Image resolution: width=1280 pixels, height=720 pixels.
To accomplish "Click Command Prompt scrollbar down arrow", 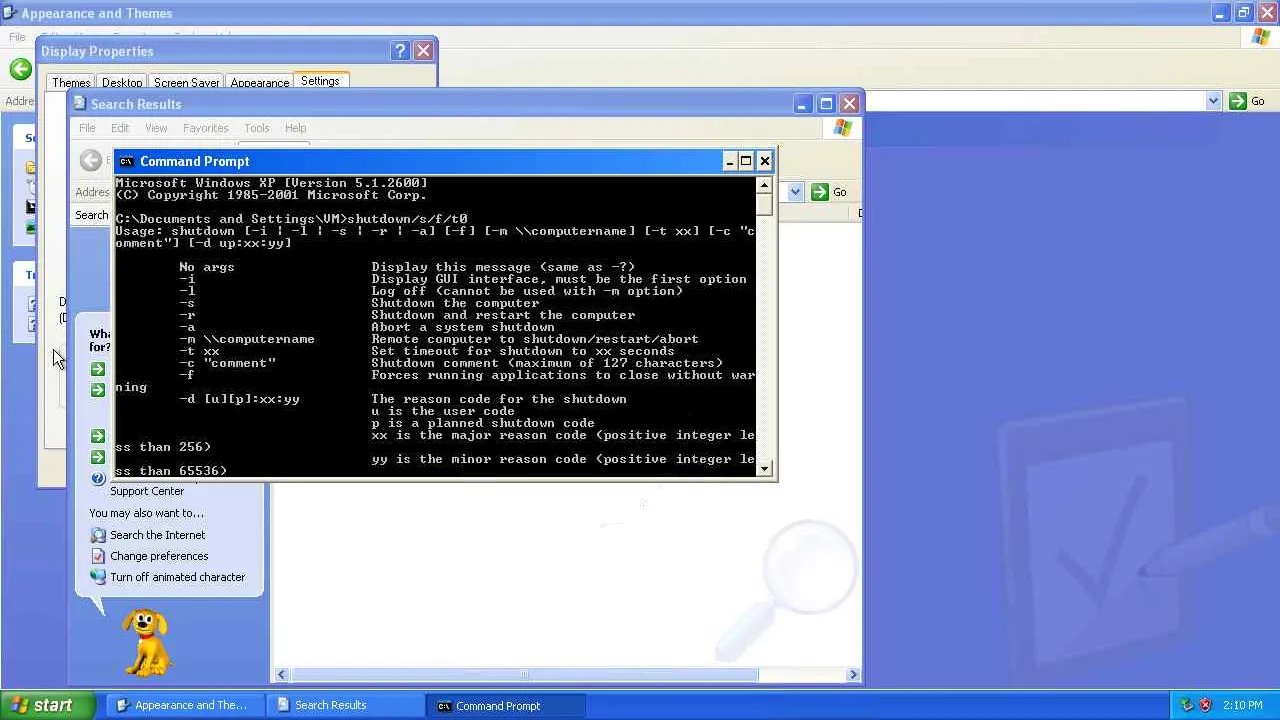I will (x=765, y=469).
